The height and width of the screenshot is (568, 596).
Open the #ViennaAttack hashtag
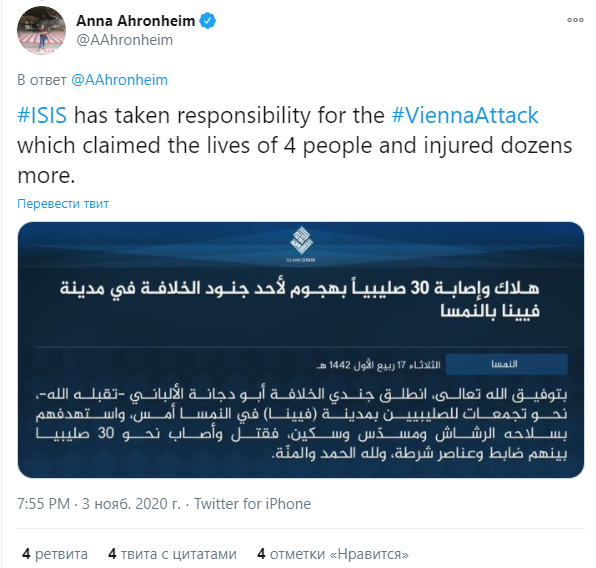click(x=465, y=115)
